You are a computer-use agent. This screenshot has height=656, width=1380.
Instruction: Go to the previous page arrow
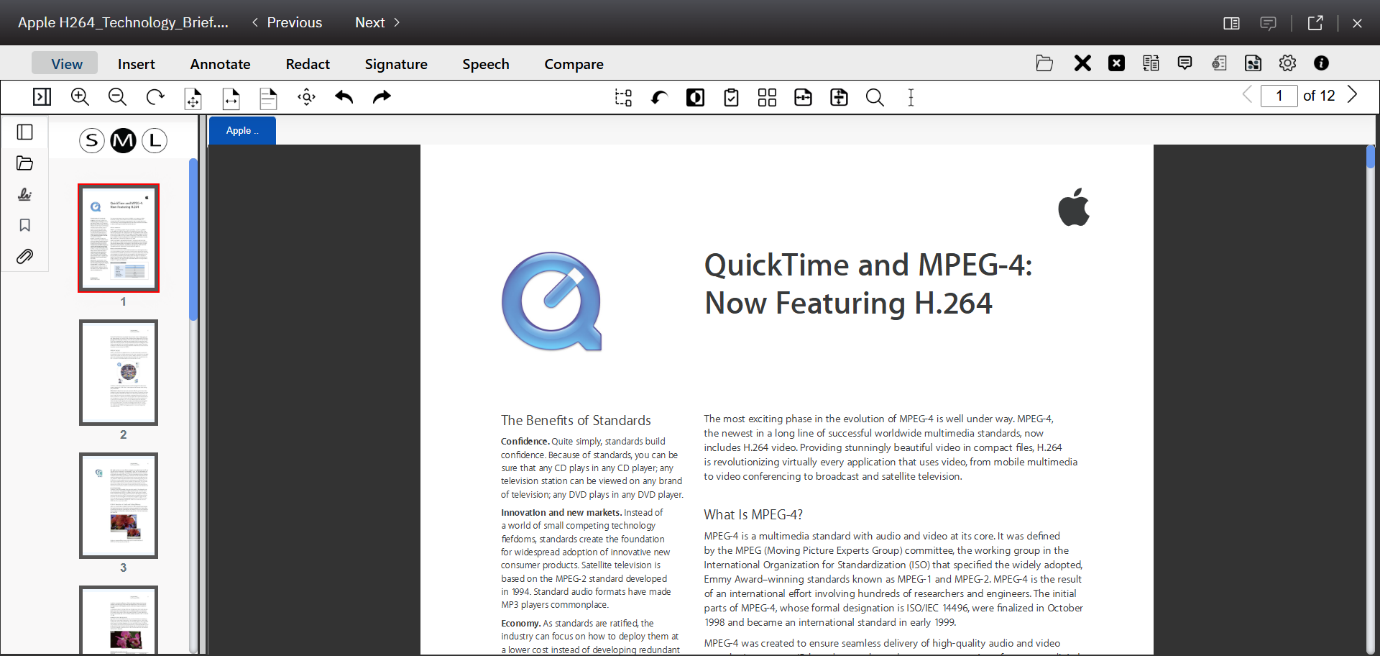pyautogui.click(x=1247, y=95)
